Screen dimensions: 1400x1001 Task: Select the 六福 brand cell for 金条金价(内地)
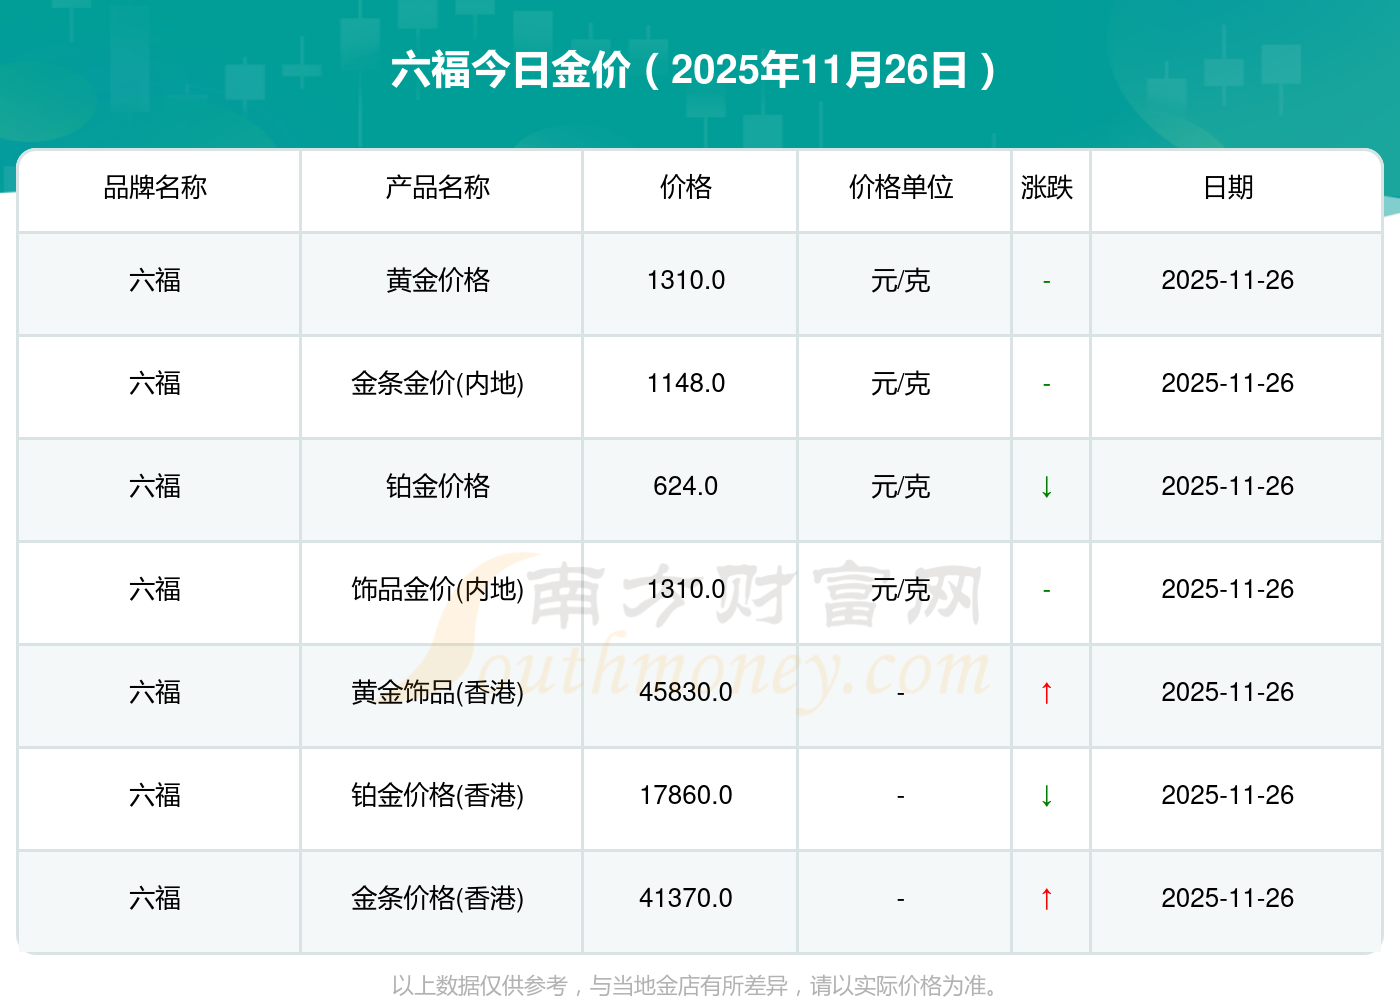[x=155, y=383]
